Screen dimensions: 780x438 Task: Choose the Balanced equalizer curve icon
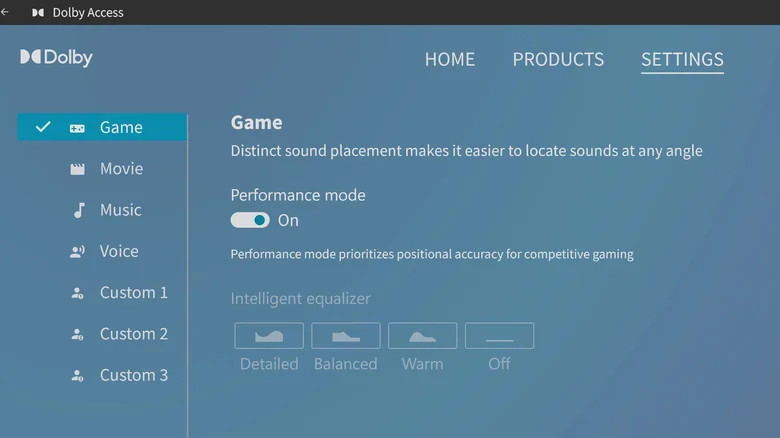click(x=346, y=336)
